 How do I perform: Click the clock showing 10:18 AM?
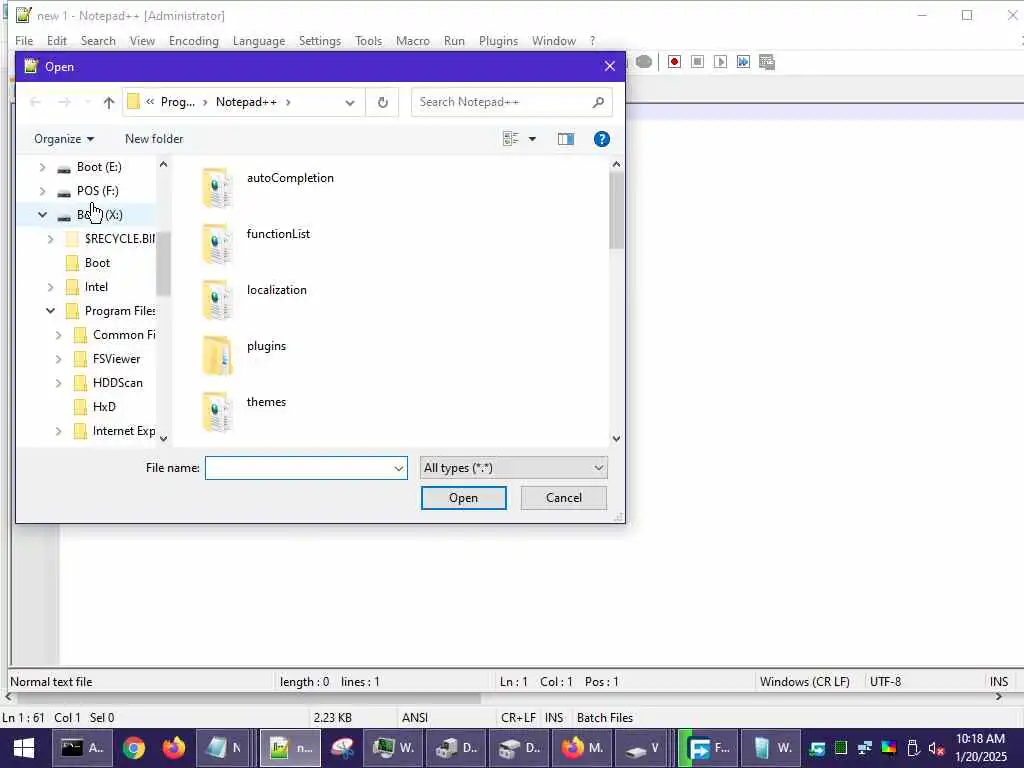(980, 739)
